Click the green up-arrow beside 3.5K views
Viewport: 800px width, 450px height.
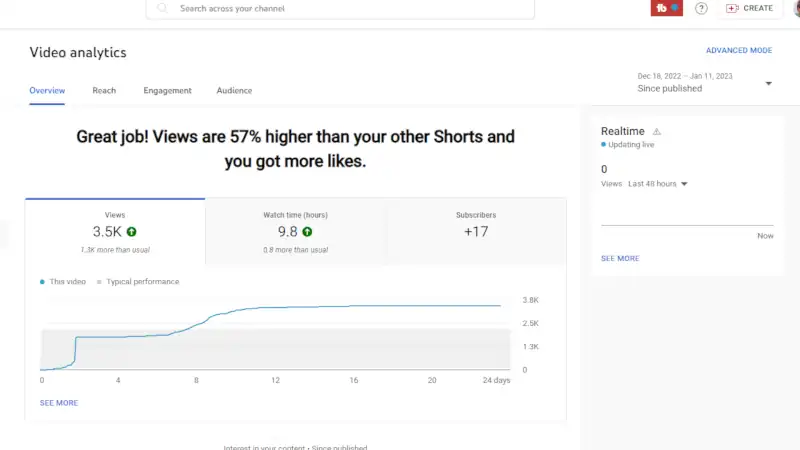pyautogui.click(x=131, y=232)
